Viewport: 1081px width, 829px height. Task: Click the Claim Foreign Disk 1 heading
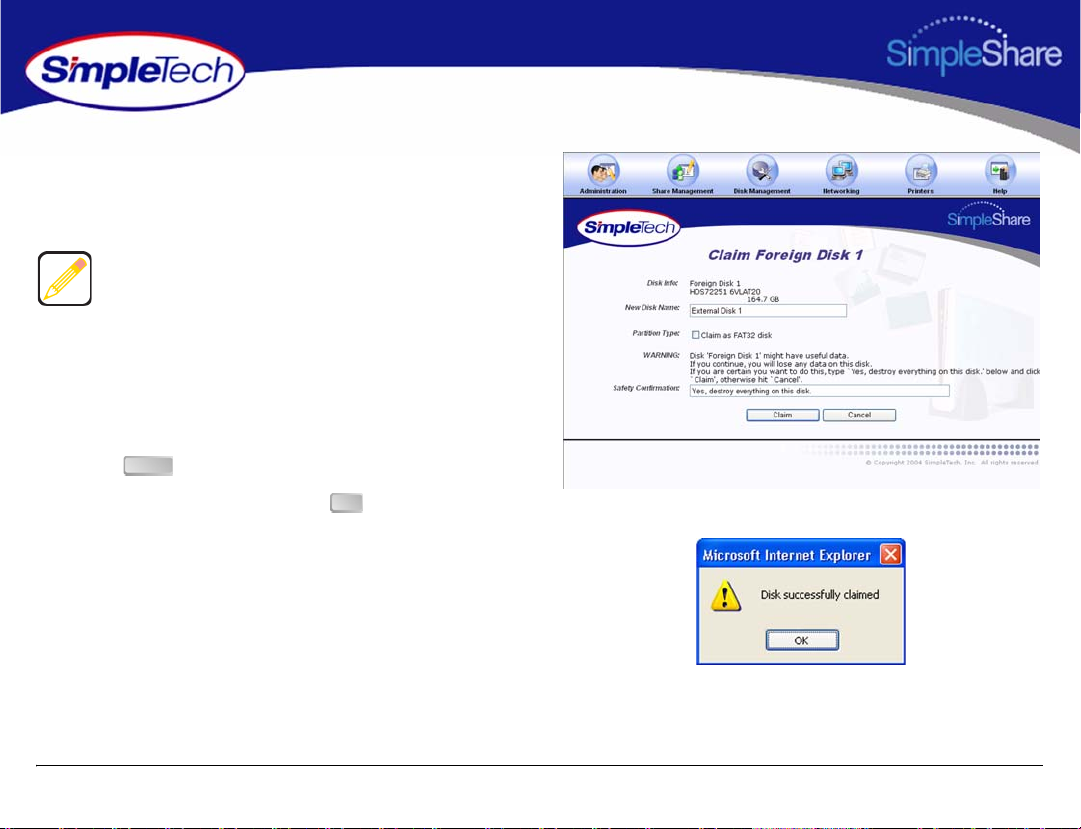[785, 255]
